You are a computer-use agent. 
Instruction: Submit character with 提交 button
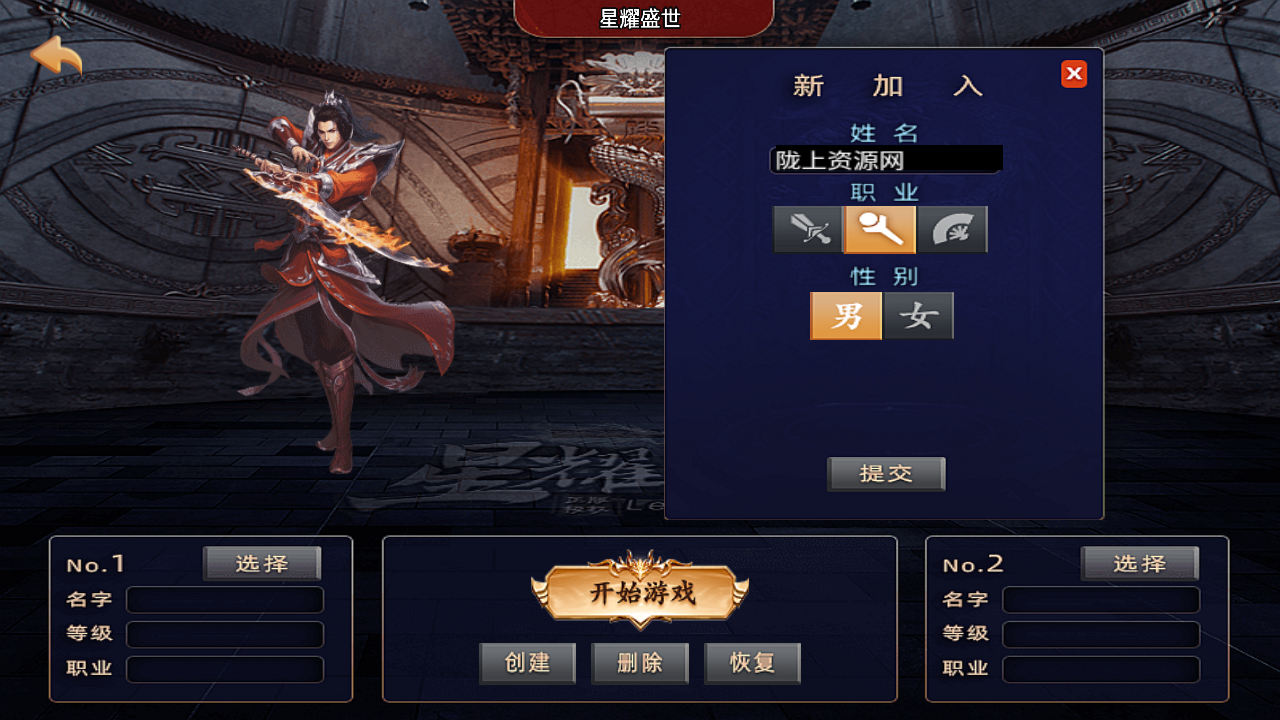pos(886,474)
